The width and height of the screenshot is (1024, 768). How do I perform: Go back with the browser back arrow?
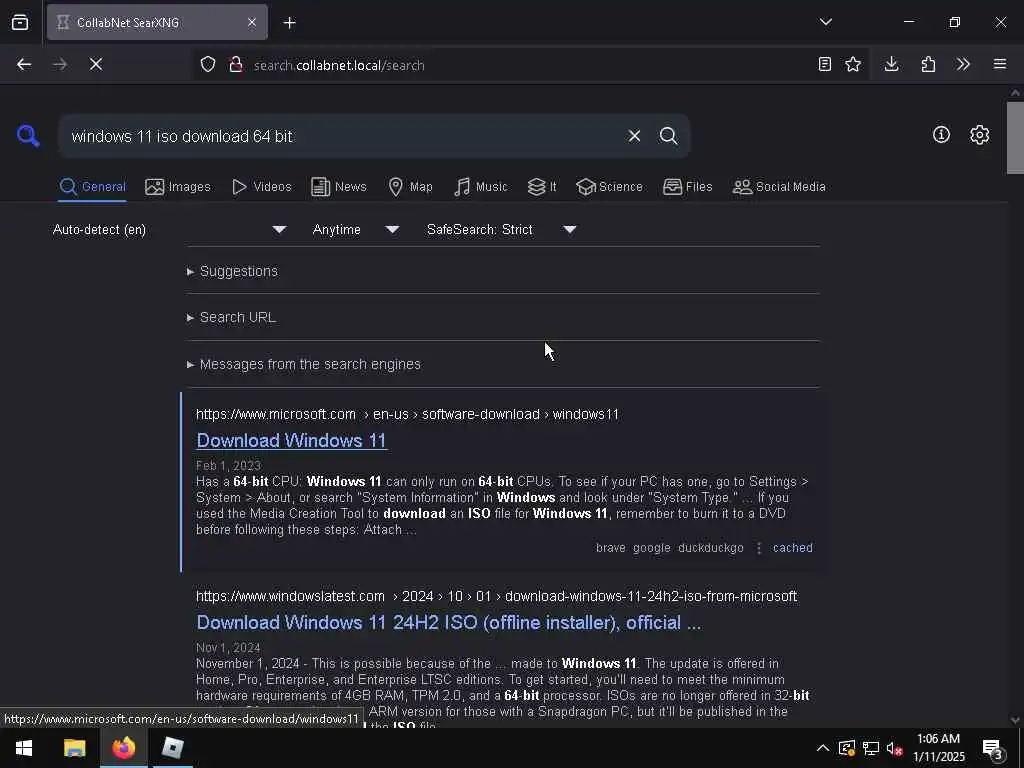point(24,64)
